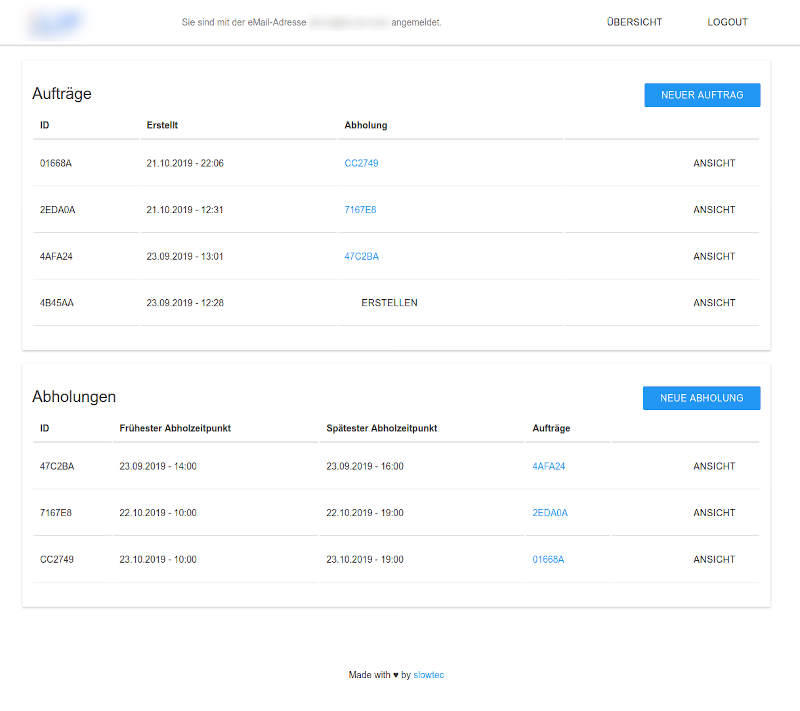View pickup 47C2BA via ANSICHT button
This screenshot has height=711, width=800.
[714, 466]
